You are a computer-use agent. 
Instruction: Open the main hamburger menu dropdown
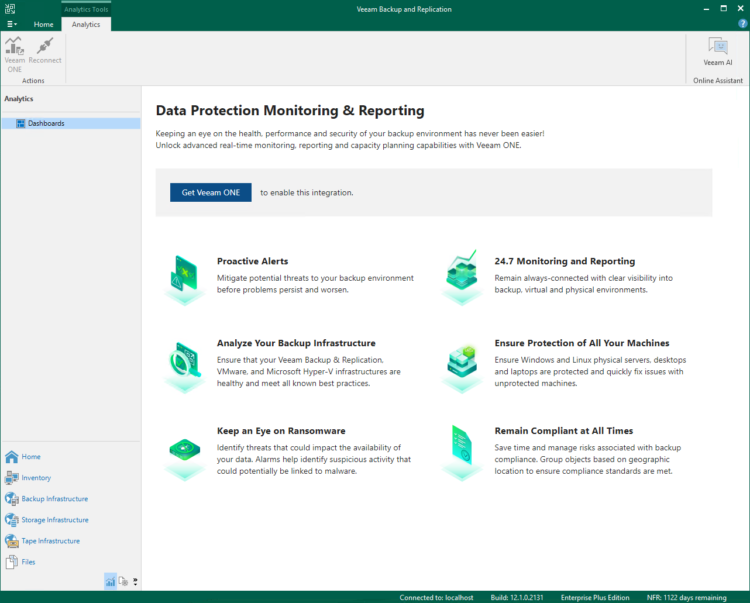12,24
